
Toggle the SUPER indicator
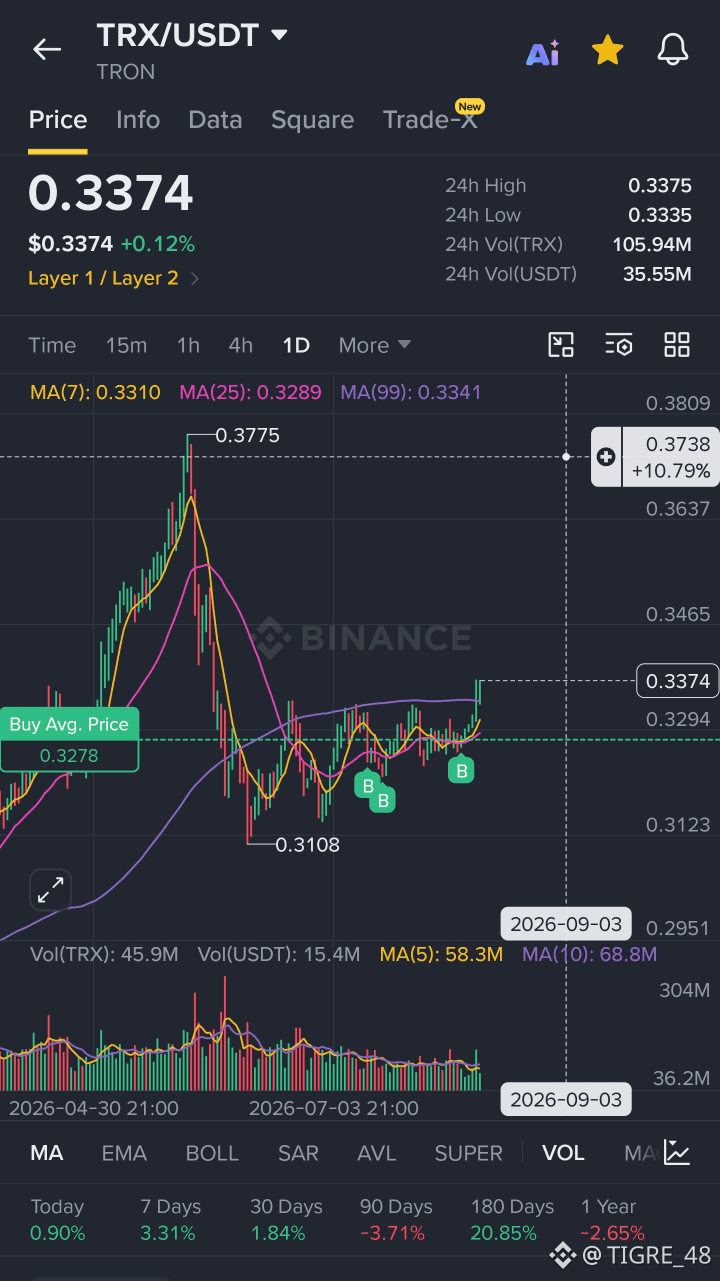pos(468,1153)
